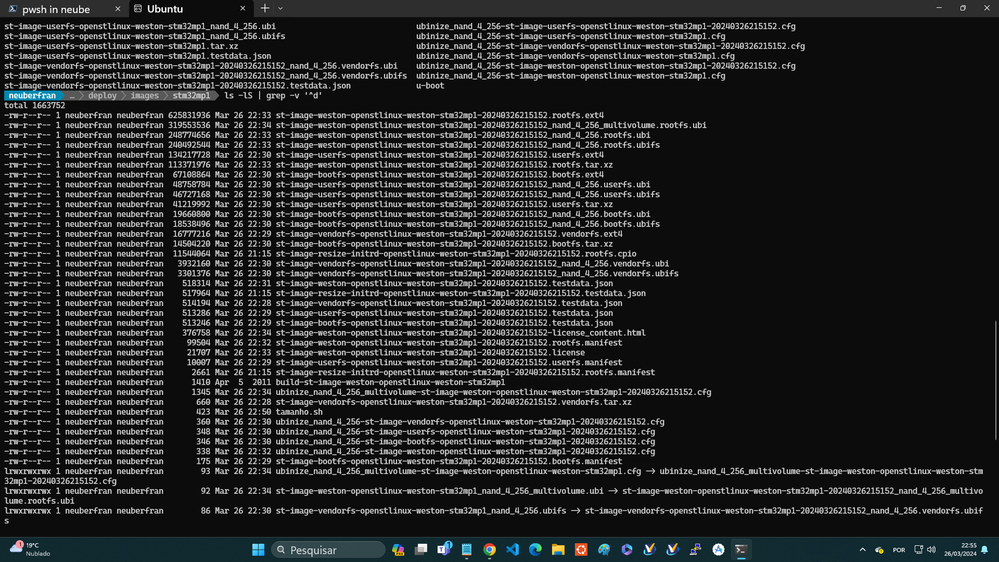Close the pwsh in neube tab
Screen dimensions: 999x562
(117, 9)
